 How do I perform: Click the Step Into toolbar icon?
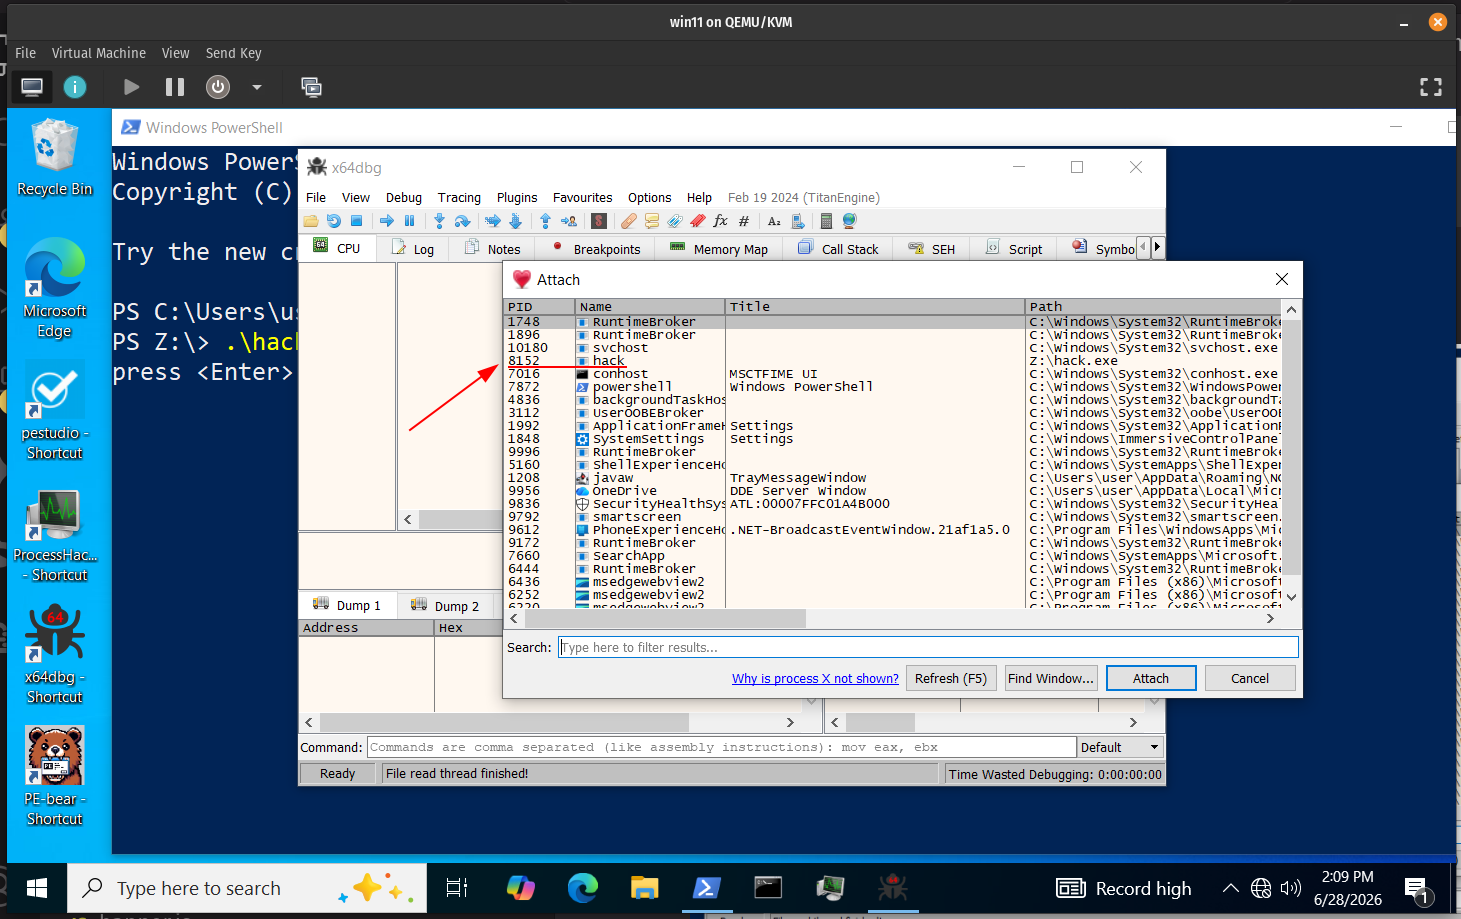(x=439, y=221)
